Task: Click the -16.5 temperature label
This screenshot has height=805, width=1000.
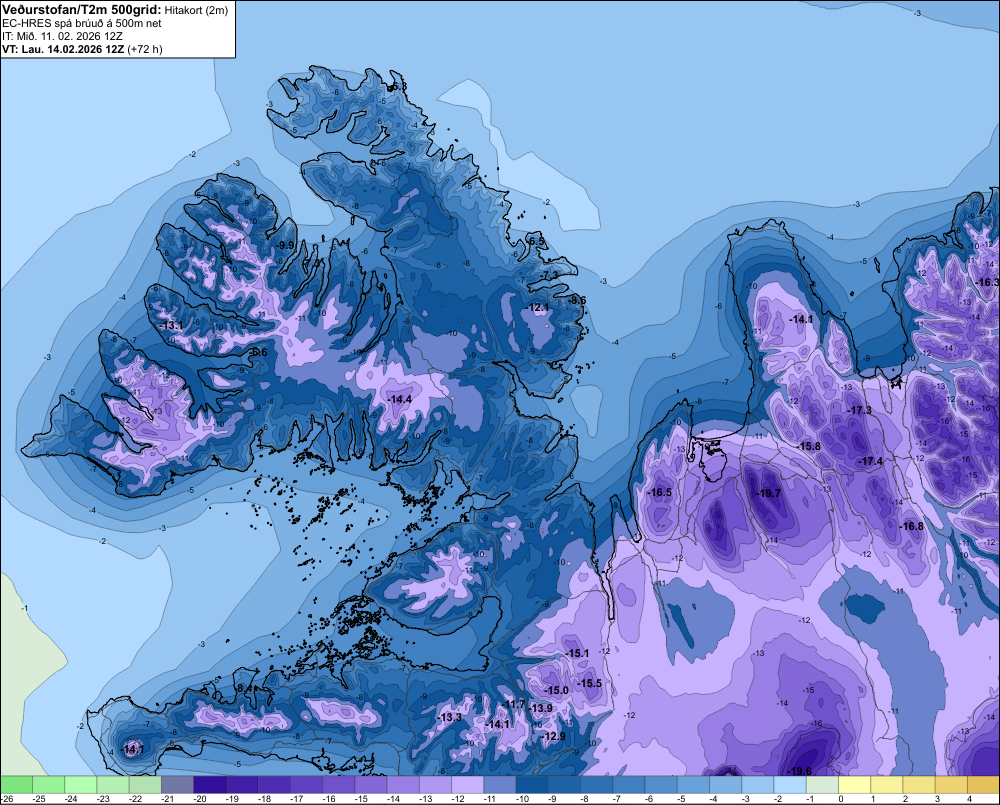Action: tap(660, 492)
